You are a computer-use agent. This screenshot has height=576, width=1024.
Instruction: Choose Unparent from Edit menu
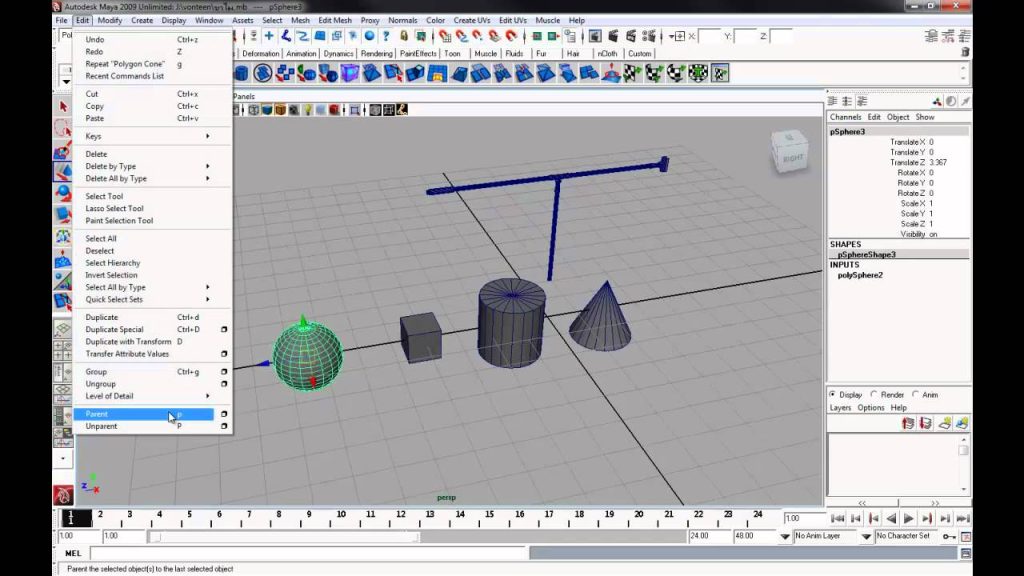(x=144, y=426)
